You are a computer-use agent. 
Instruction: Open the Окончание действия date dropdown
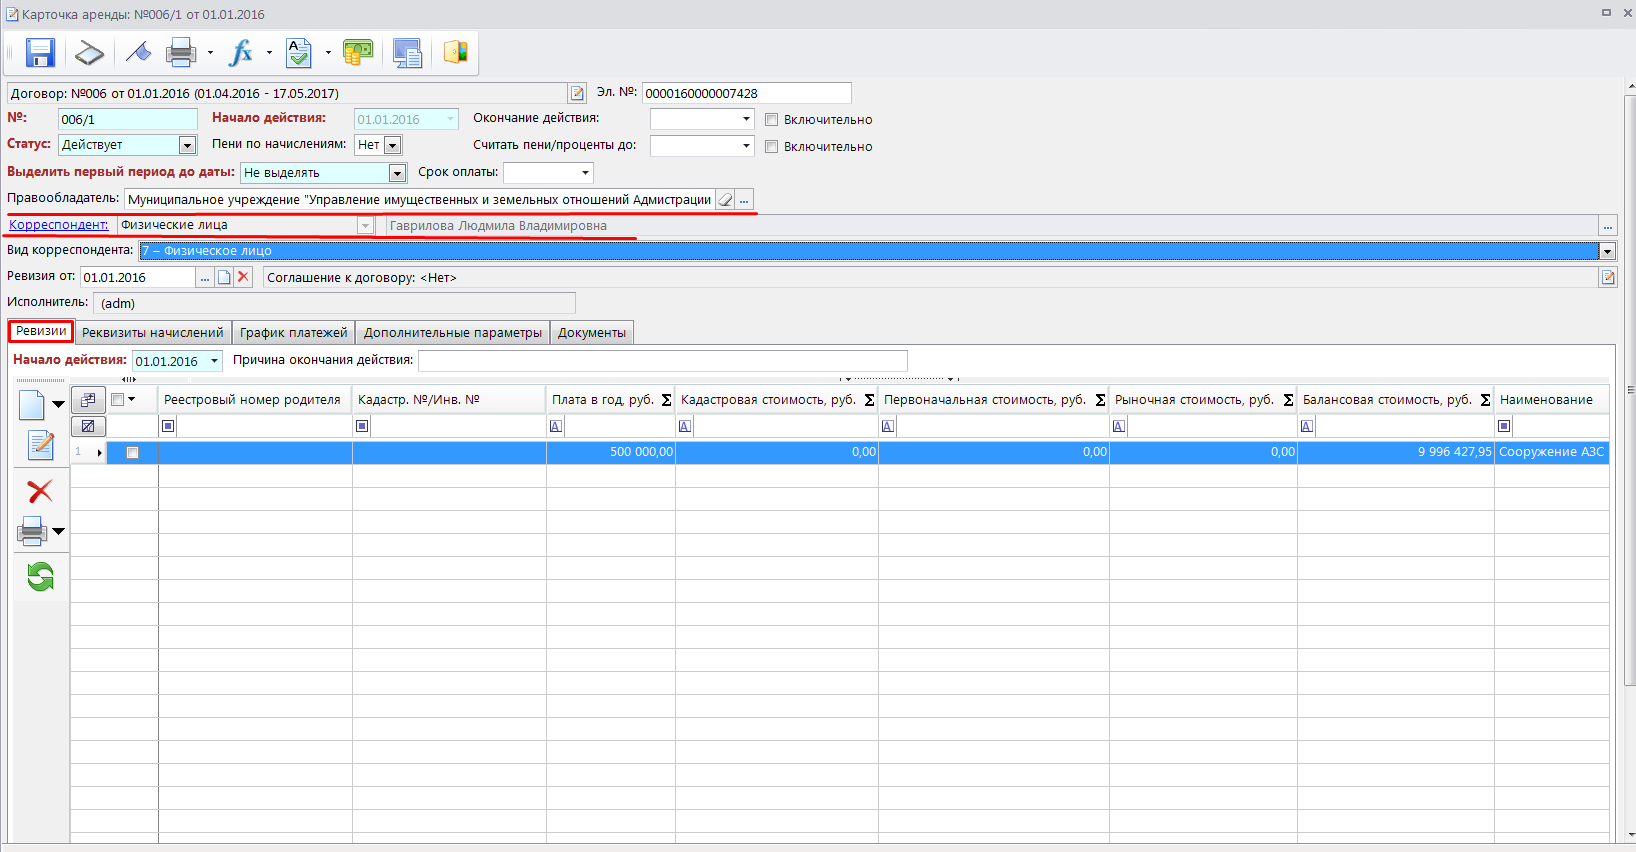coord(746,119)
